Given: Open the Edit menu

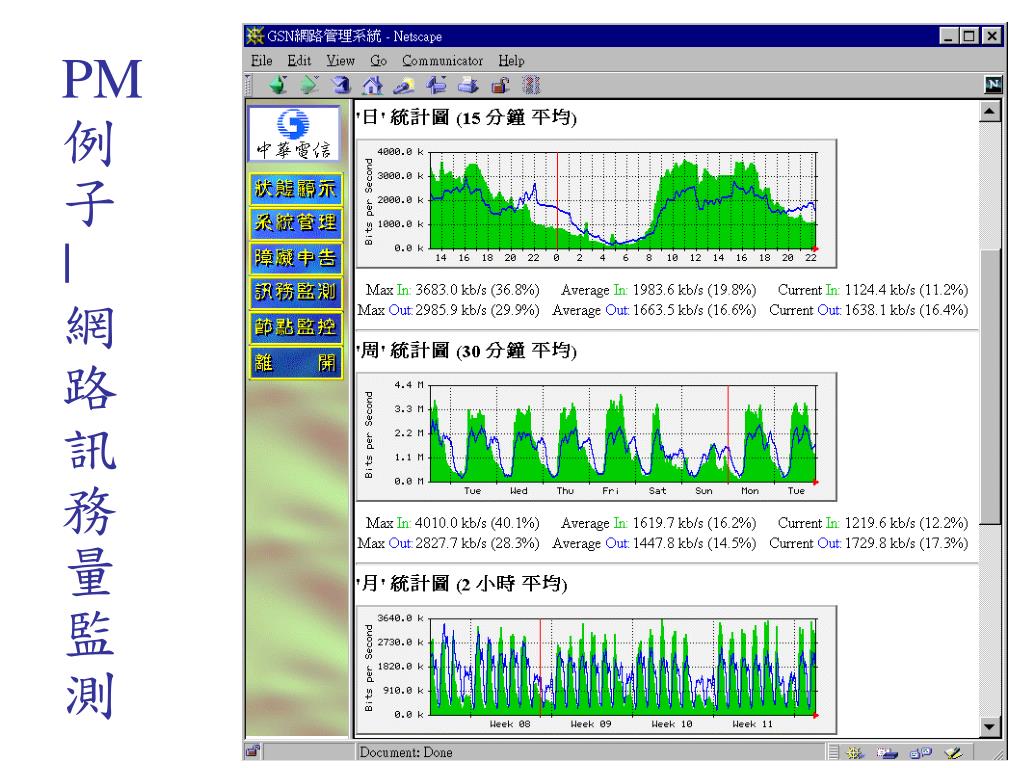Looking at the screenshot, I should [299, 61].
